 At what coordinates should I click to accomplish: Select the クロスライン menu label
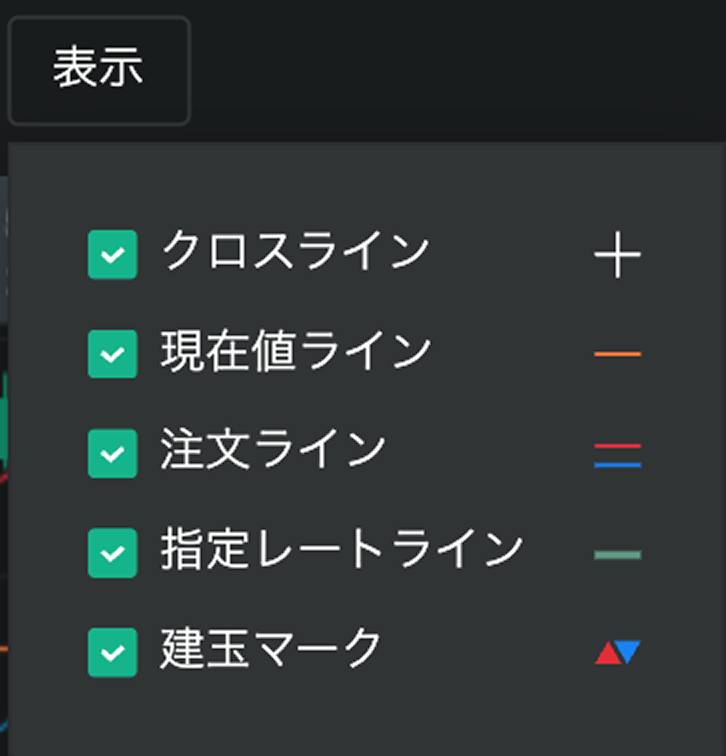pos(295,252)
